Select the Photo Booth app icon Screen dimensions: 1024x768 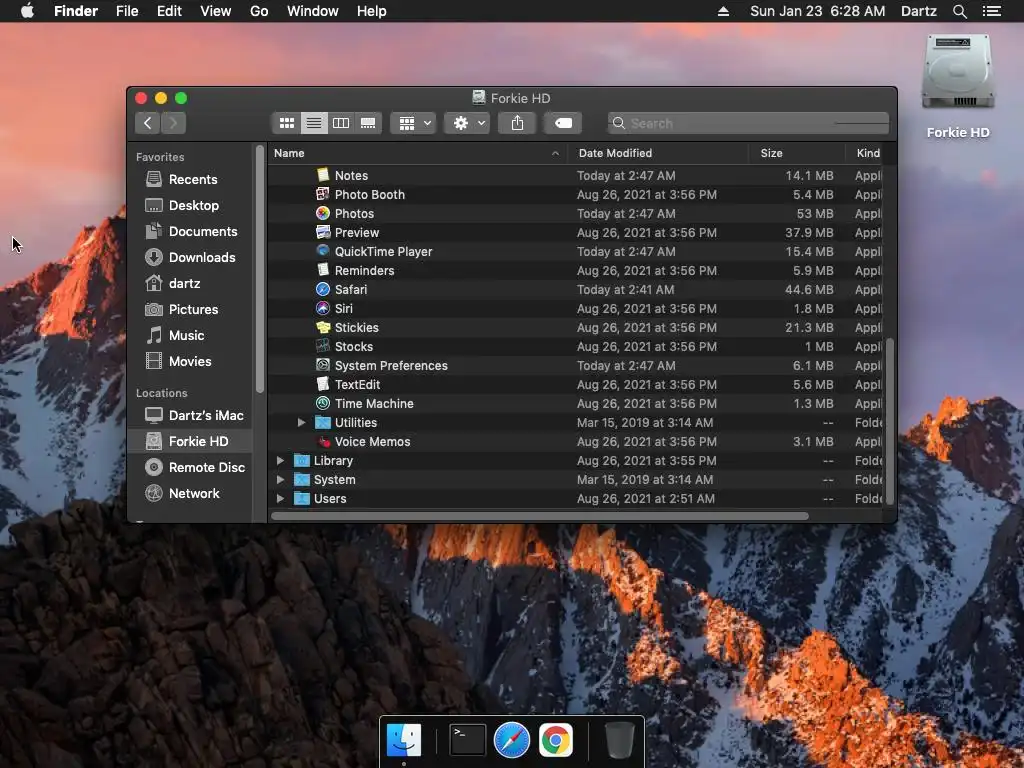point(323,194)
